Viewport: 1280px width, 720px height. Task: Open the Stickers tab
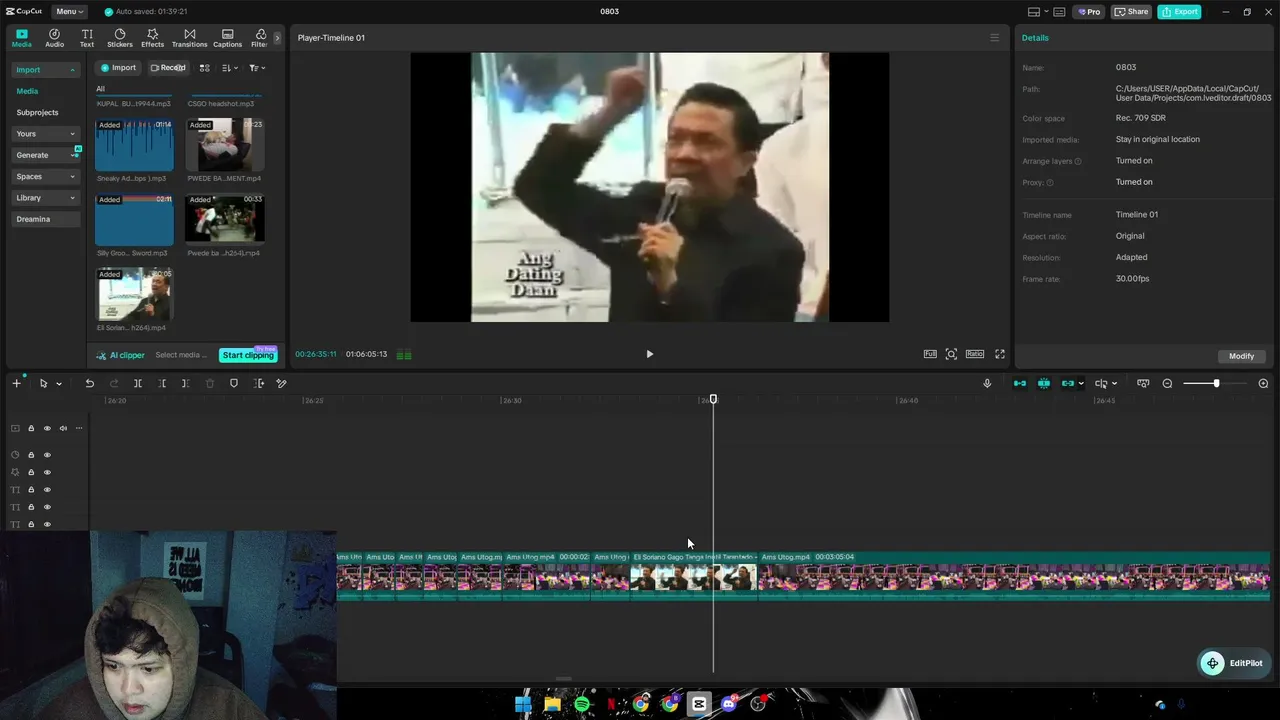120,38
